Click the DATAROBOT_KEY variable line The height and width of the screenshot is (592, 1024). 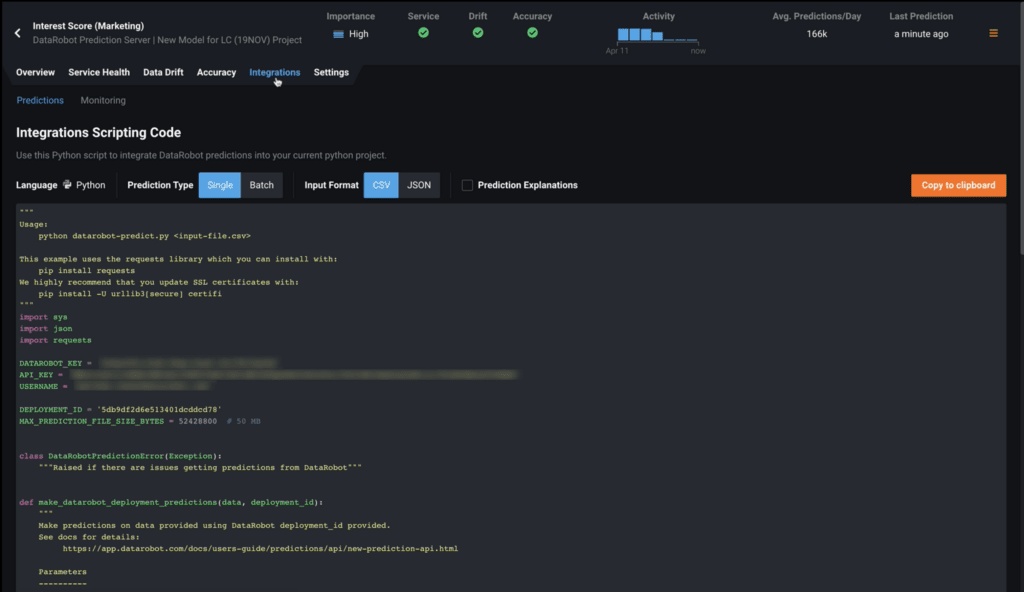148,363
